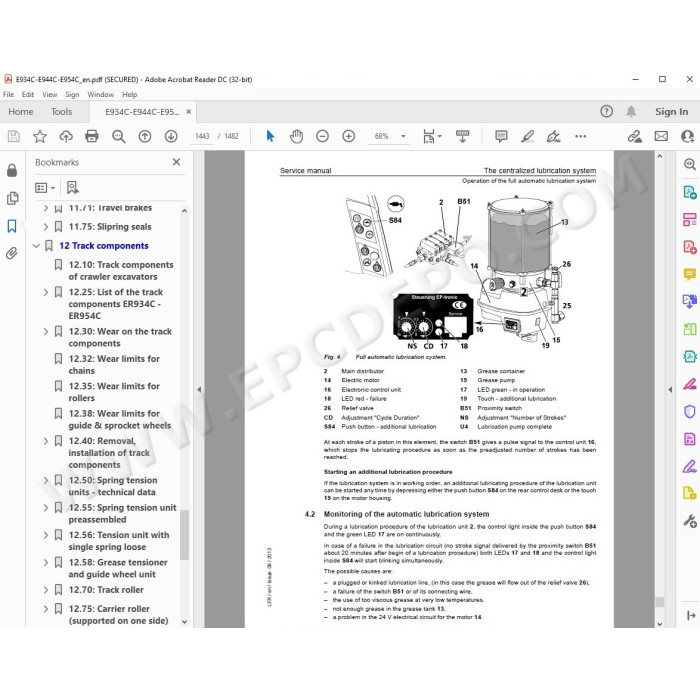The image size is (700, 700).
Task: Open the View menu
Action: pos(50,95)
